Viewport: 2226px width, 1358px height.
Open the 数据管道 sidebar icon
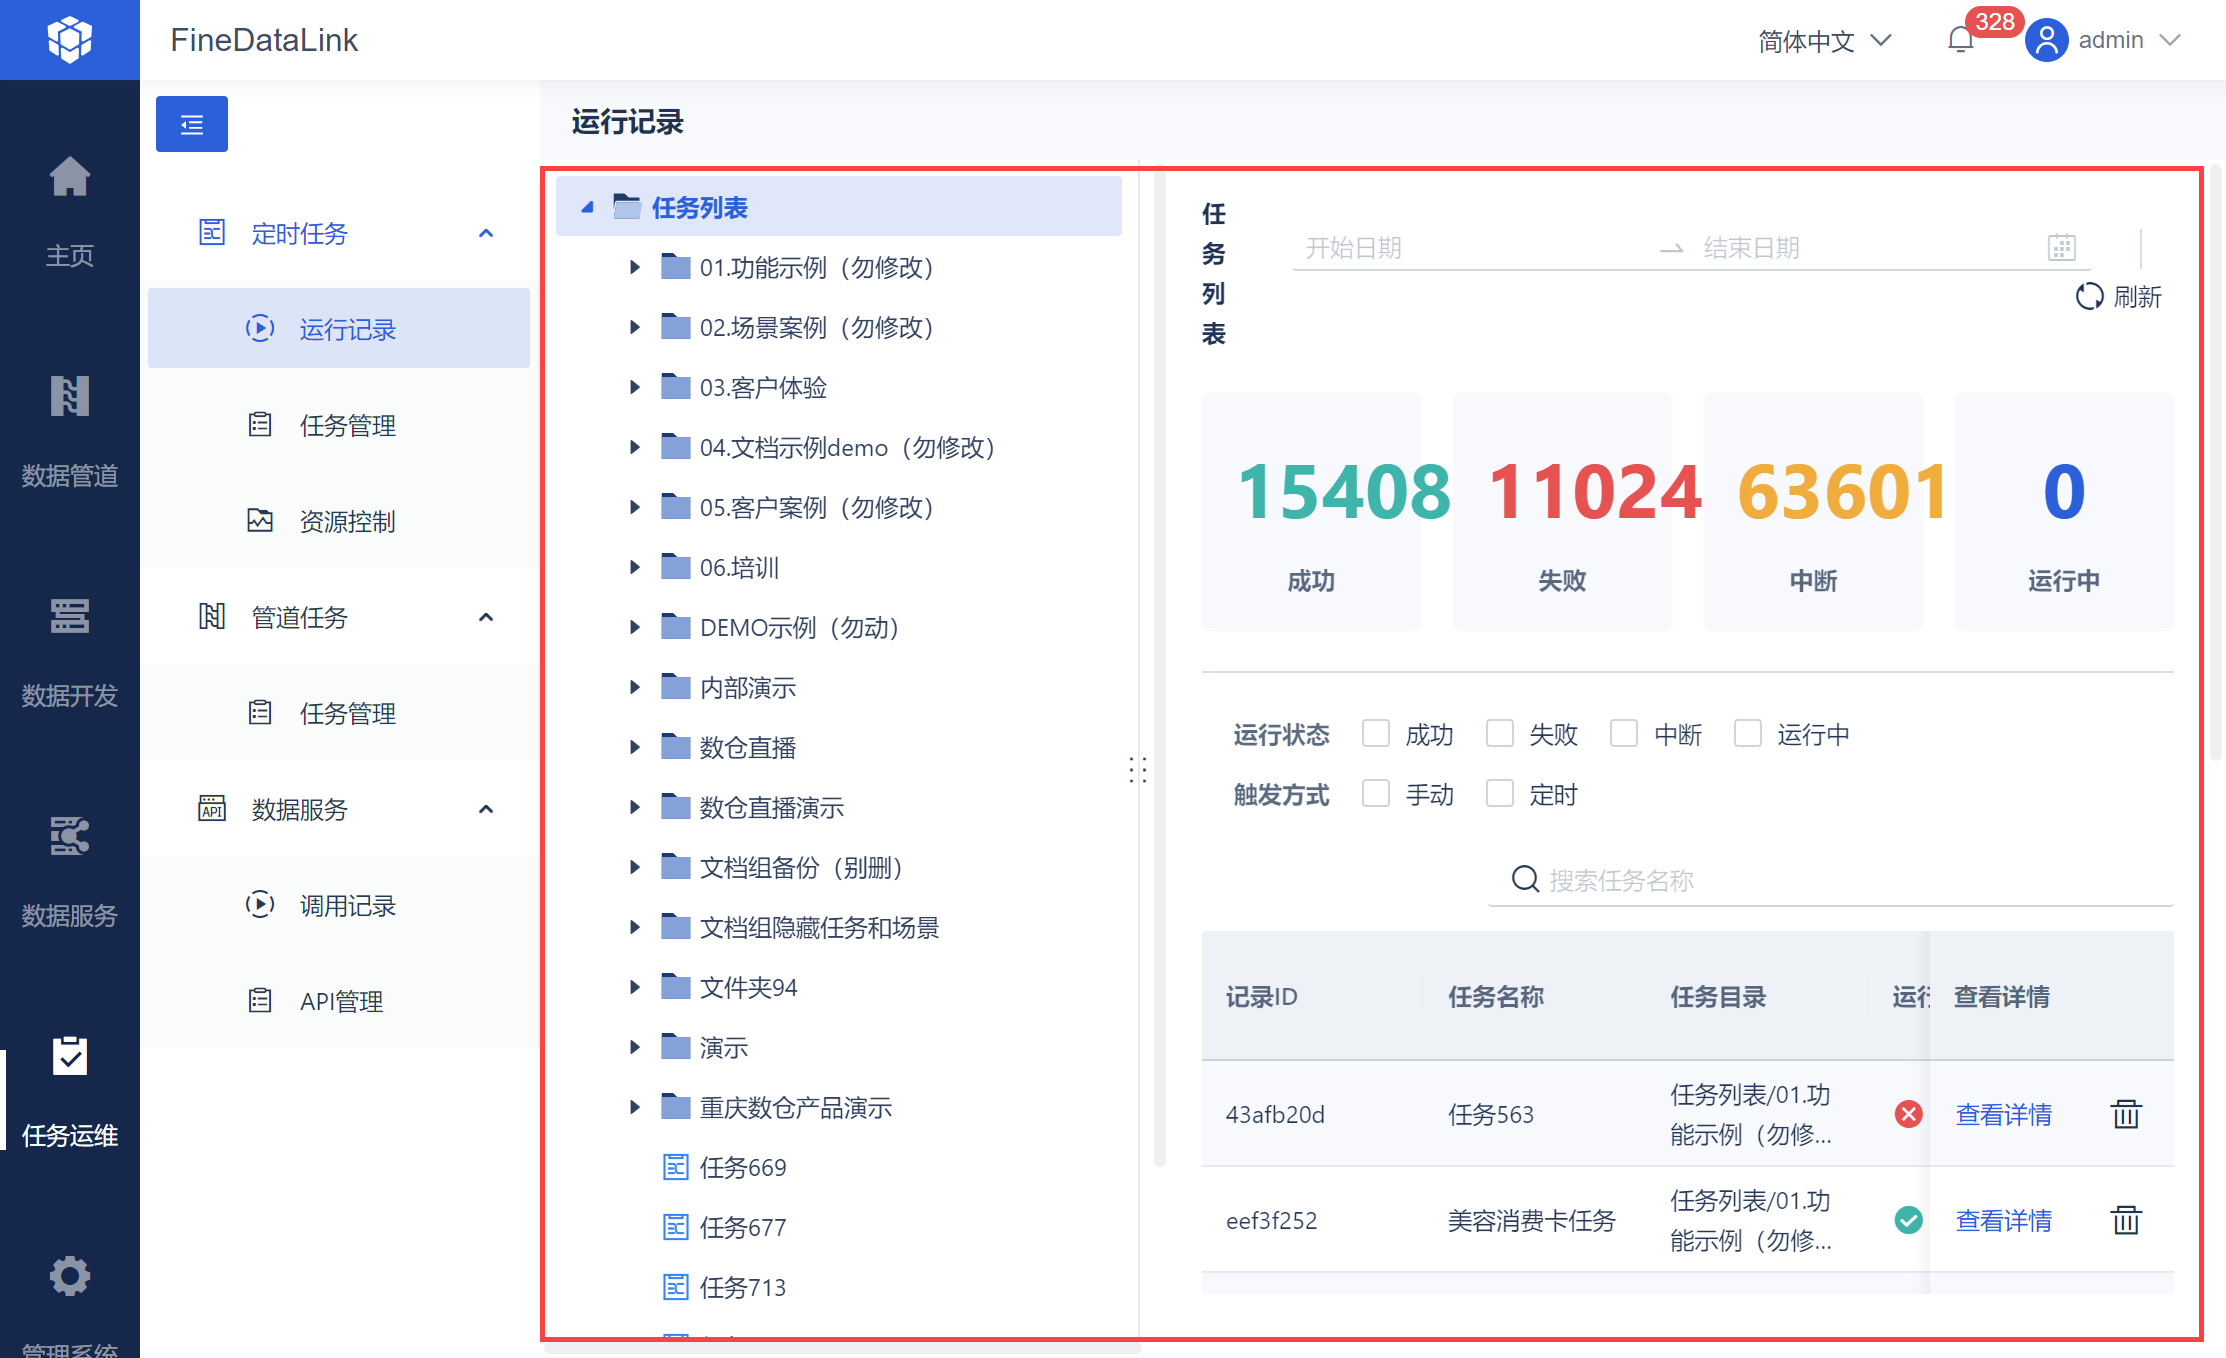coord(70,398)
